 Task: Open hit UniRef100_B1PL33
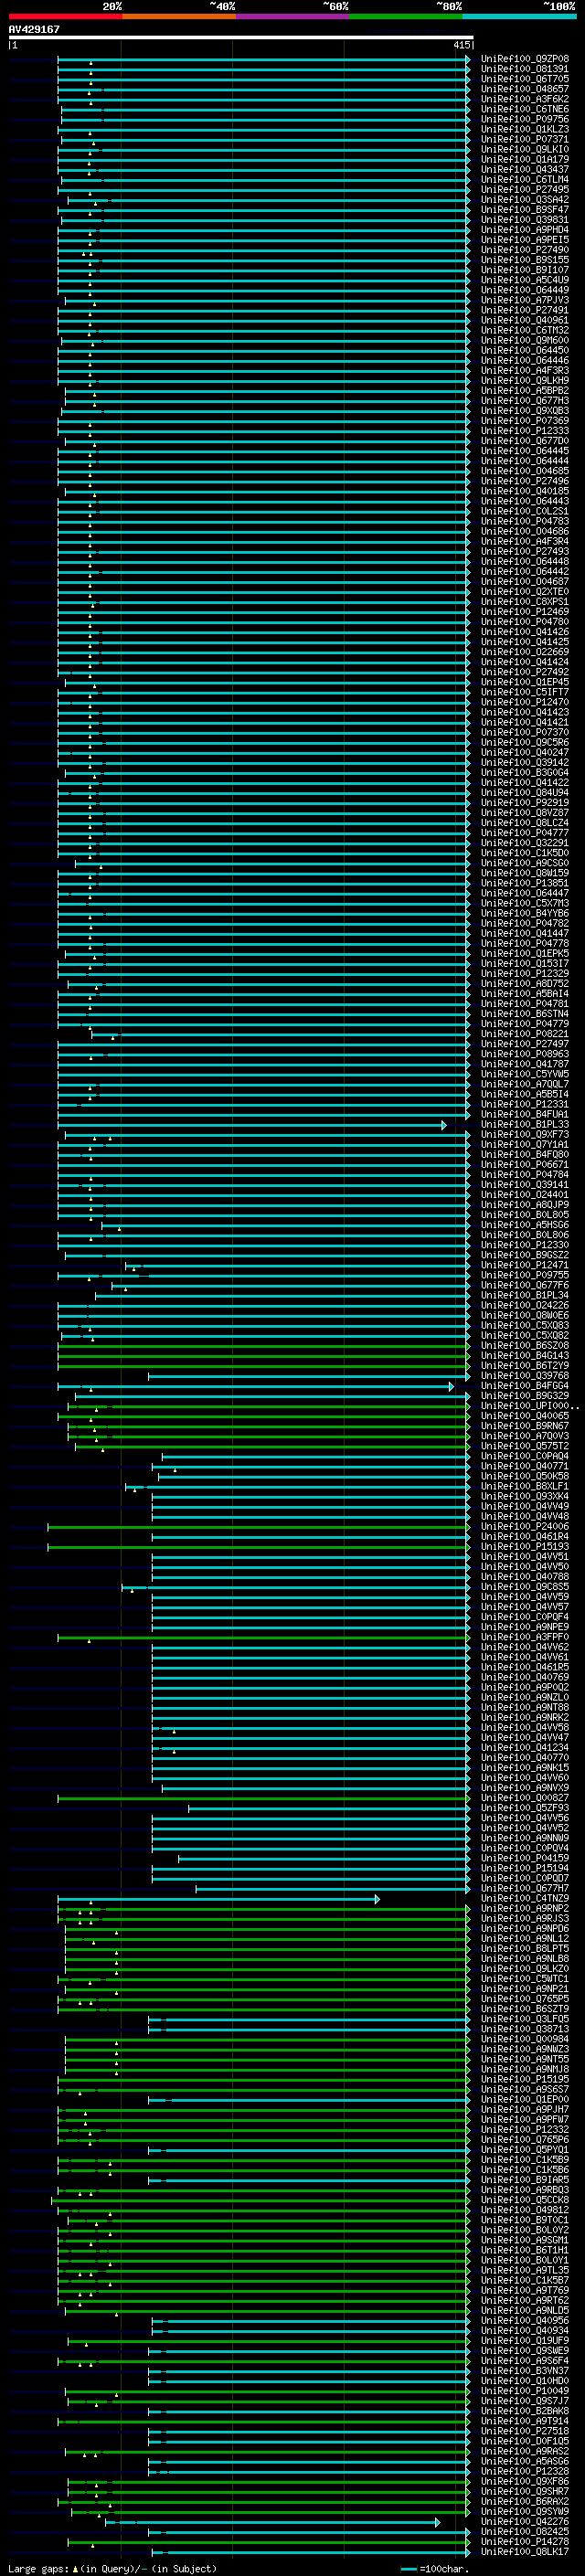pos(524,1124)
